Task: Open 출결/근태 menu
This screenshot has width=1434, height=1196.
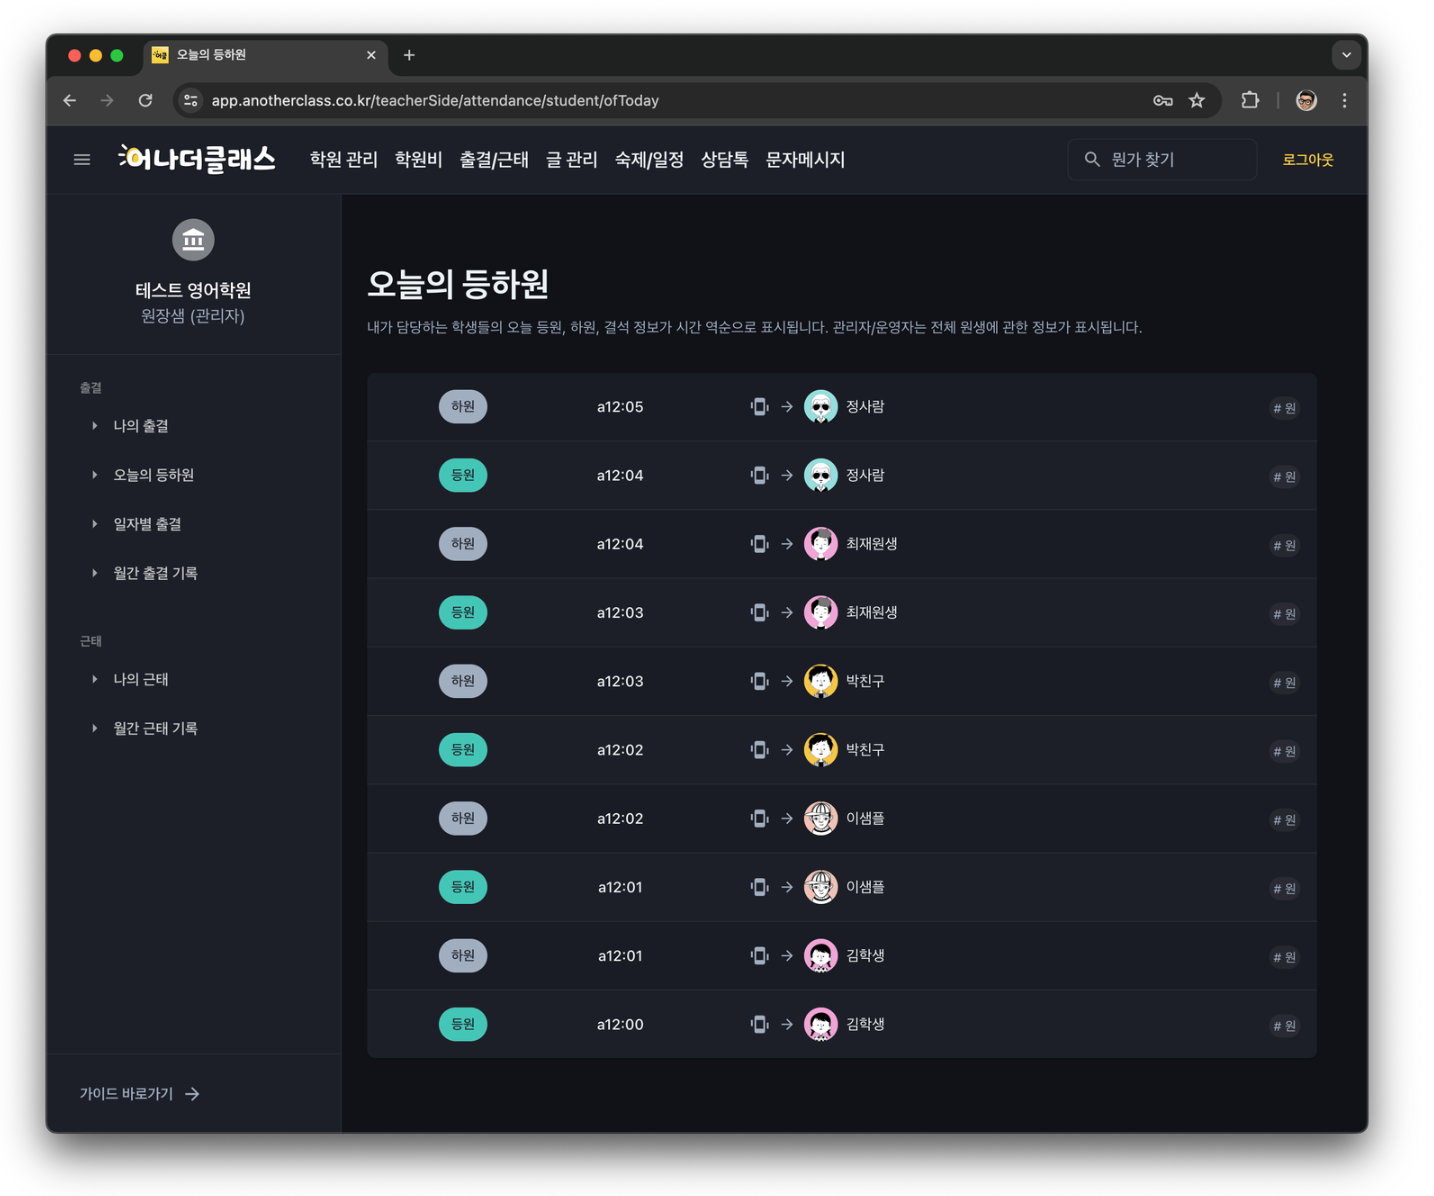Action: coord(494,159)
